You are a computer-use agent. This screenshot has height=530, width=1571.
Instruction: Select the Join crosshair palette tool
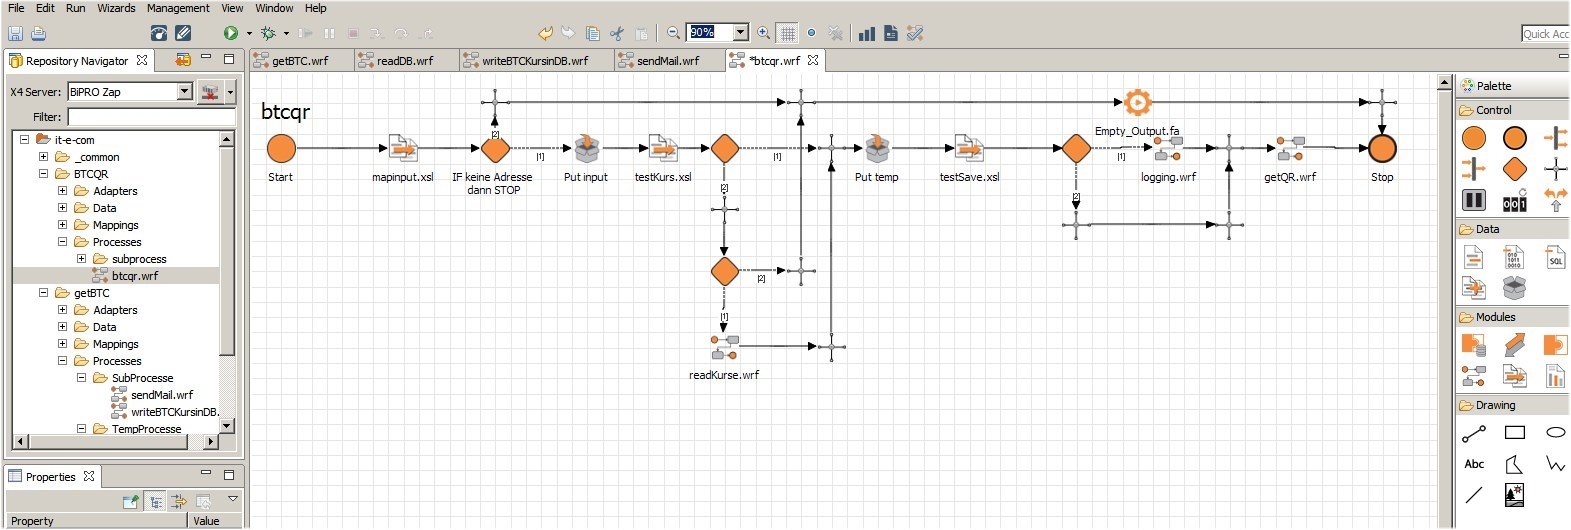point(1556,168)
